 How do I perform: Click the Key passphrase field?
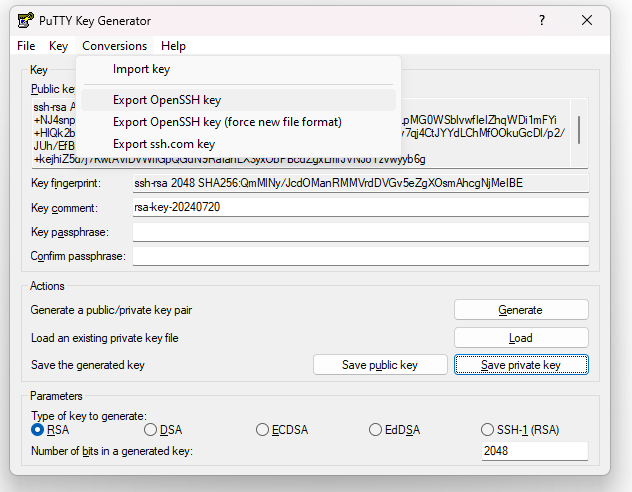[361, 232]
